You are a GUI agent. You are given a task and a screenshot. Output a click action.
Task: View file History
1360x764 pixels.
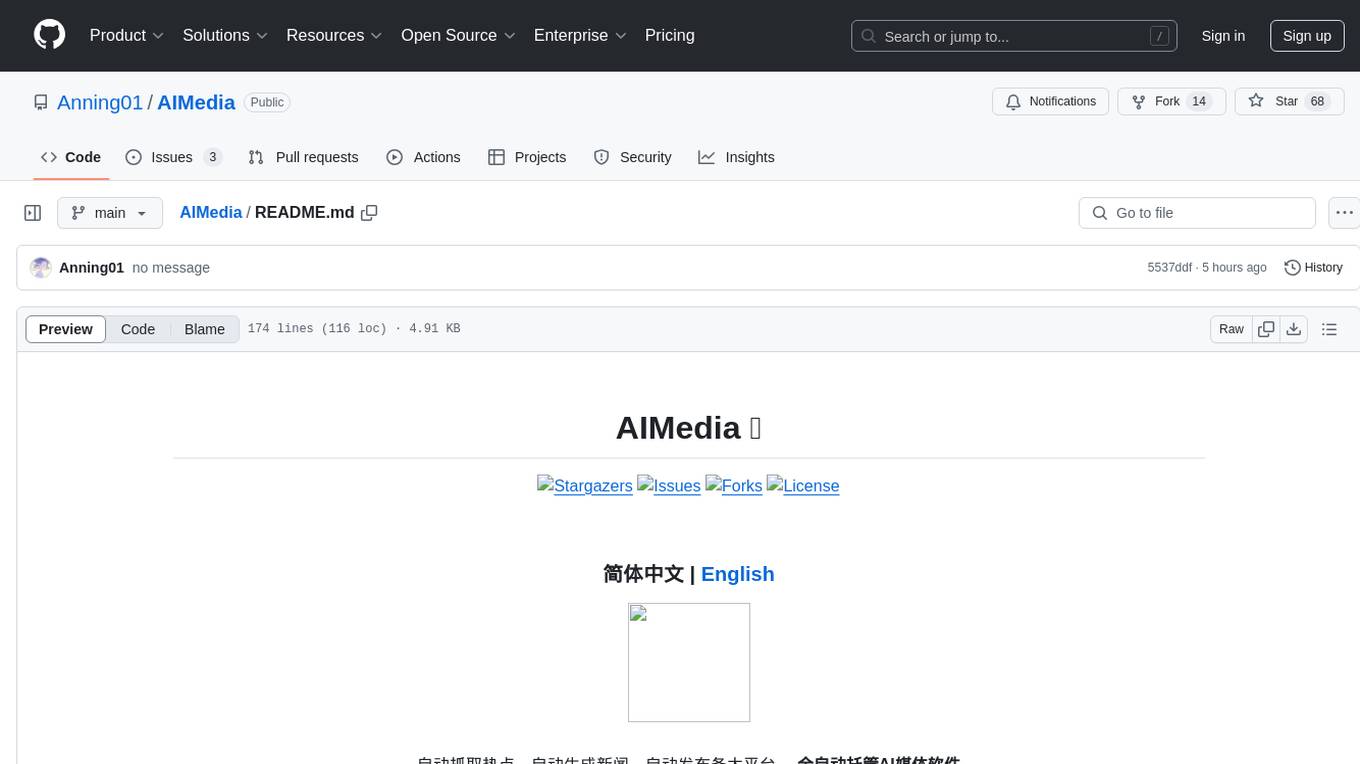[x=1313, y=268]
